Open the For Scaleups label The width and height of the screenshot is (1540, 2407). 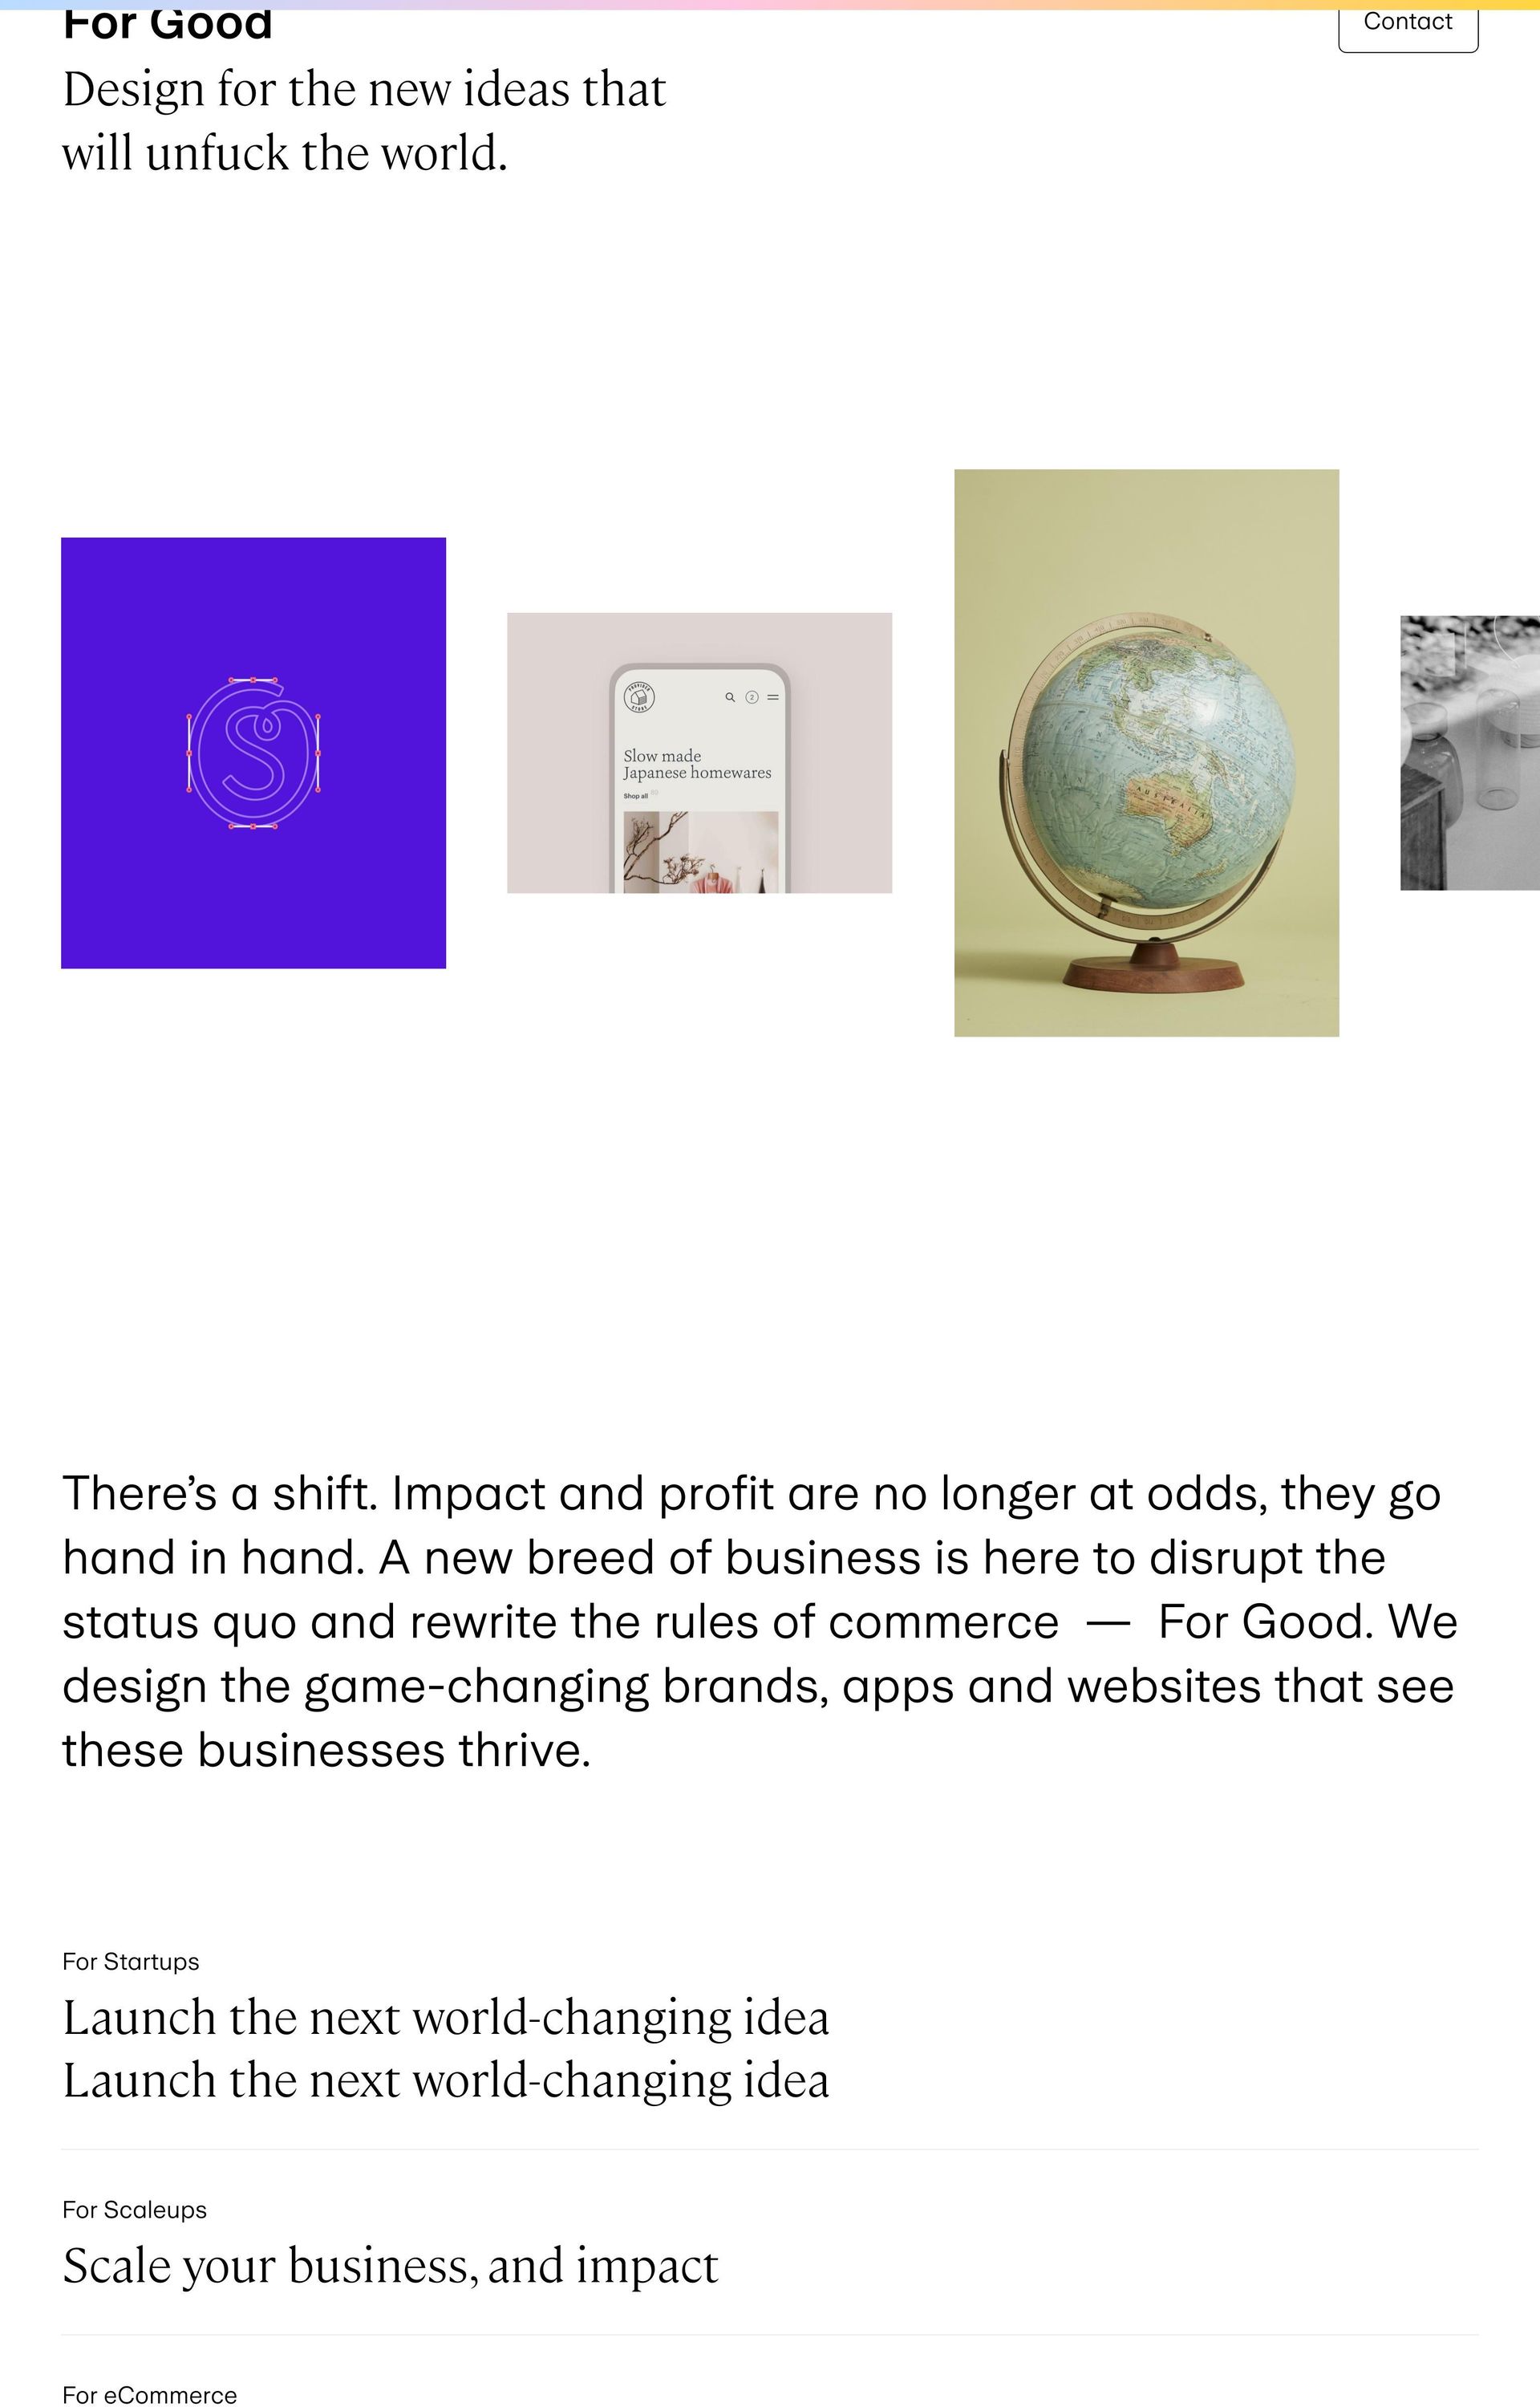(134, 2209)
